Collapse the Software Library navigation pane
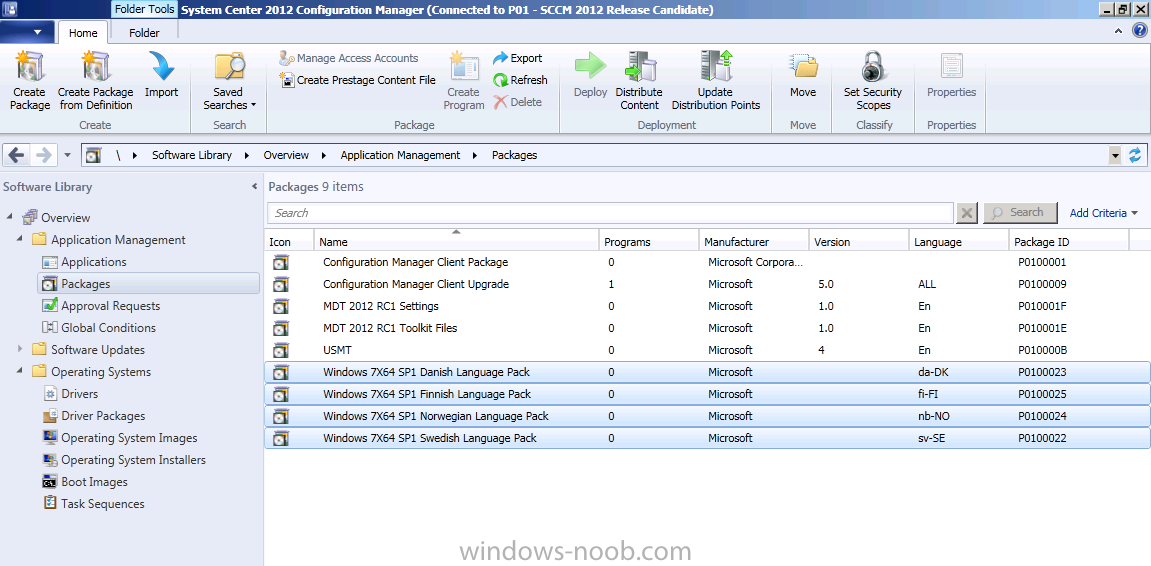This screenshot has width=1151, height=566. [254, 186]
